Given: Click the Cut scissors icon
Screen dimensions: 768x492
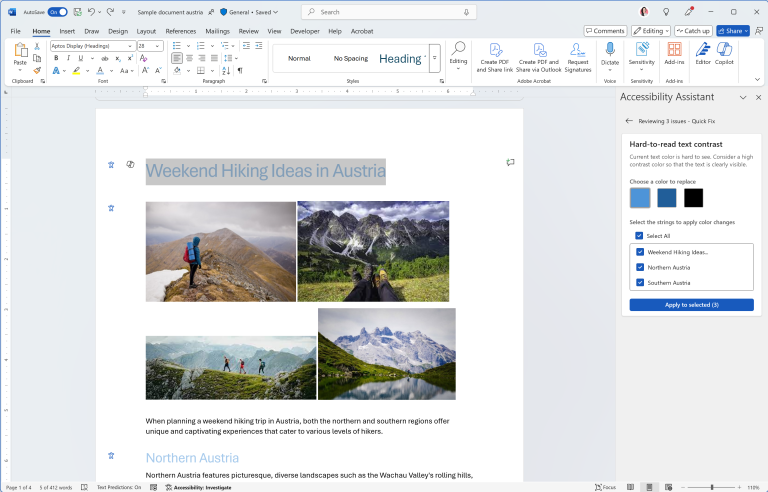Looking at the screenshot, I should tap(37, 46).
